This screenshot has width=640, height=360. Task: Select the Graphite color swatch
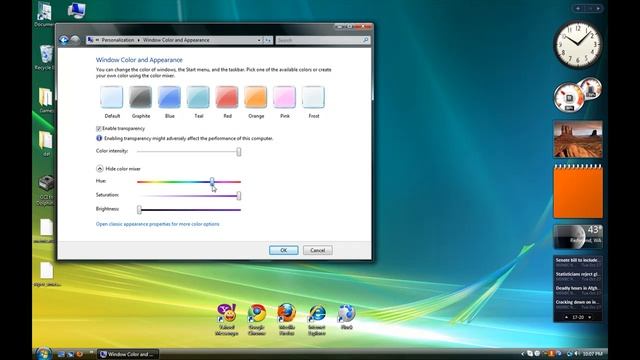[140, 97]
